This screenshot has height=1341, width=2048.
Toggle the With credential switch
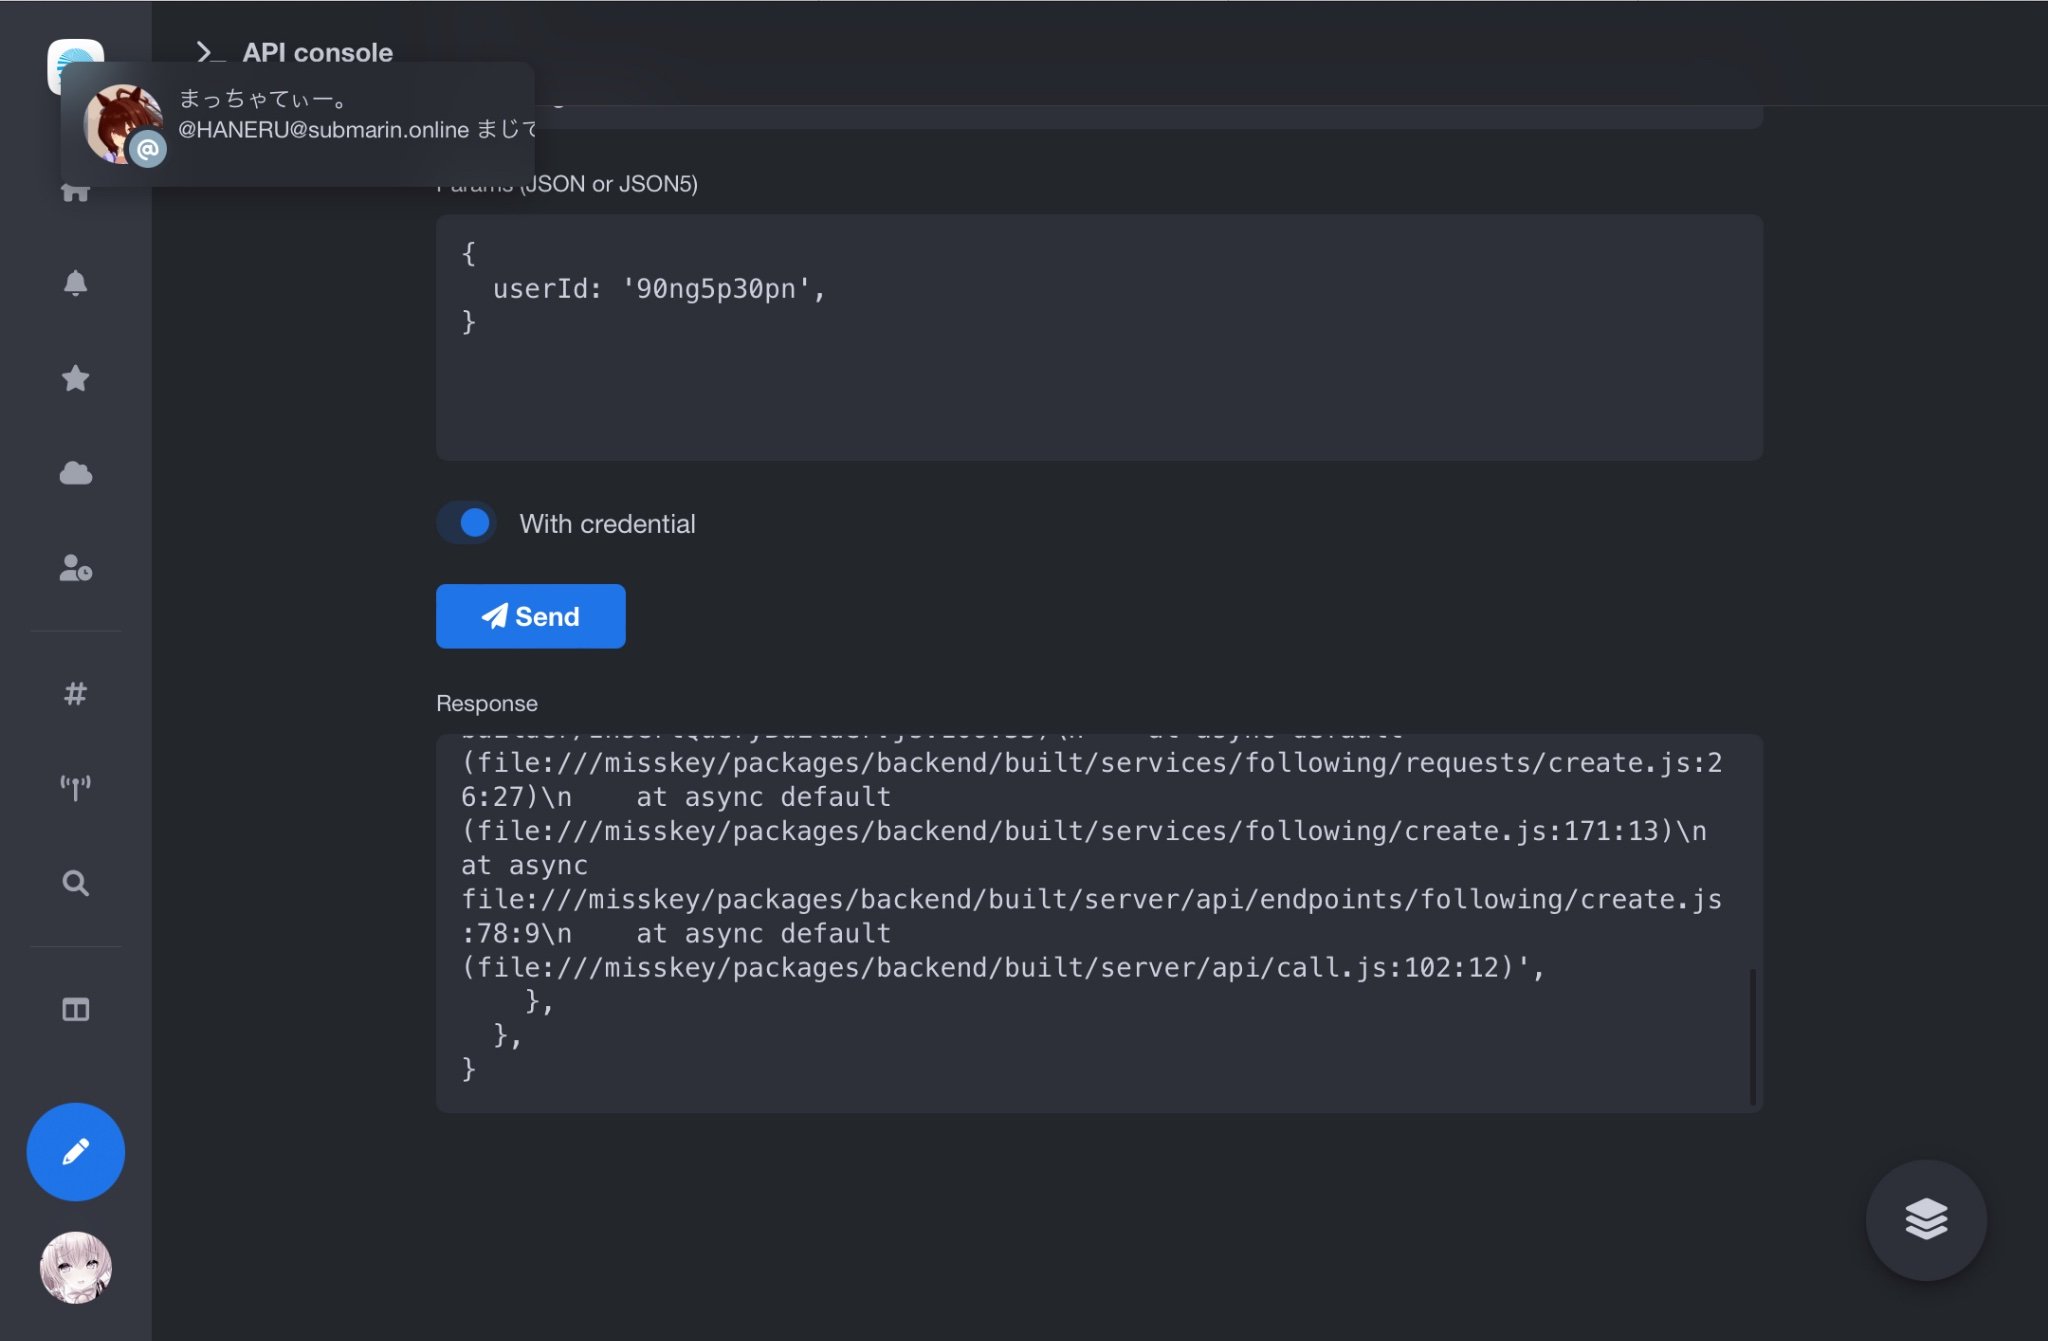[467, 523]
